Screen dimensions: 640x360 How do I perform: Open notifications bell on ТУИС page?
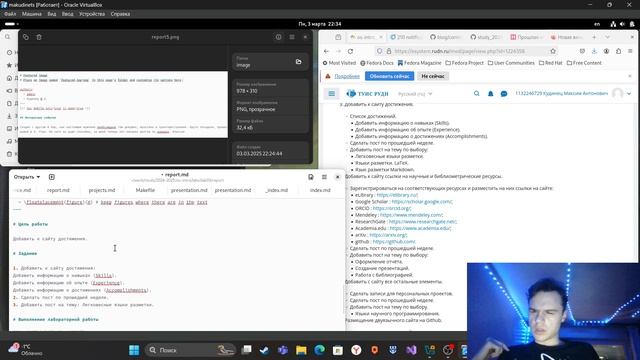(x=491, y=94)
